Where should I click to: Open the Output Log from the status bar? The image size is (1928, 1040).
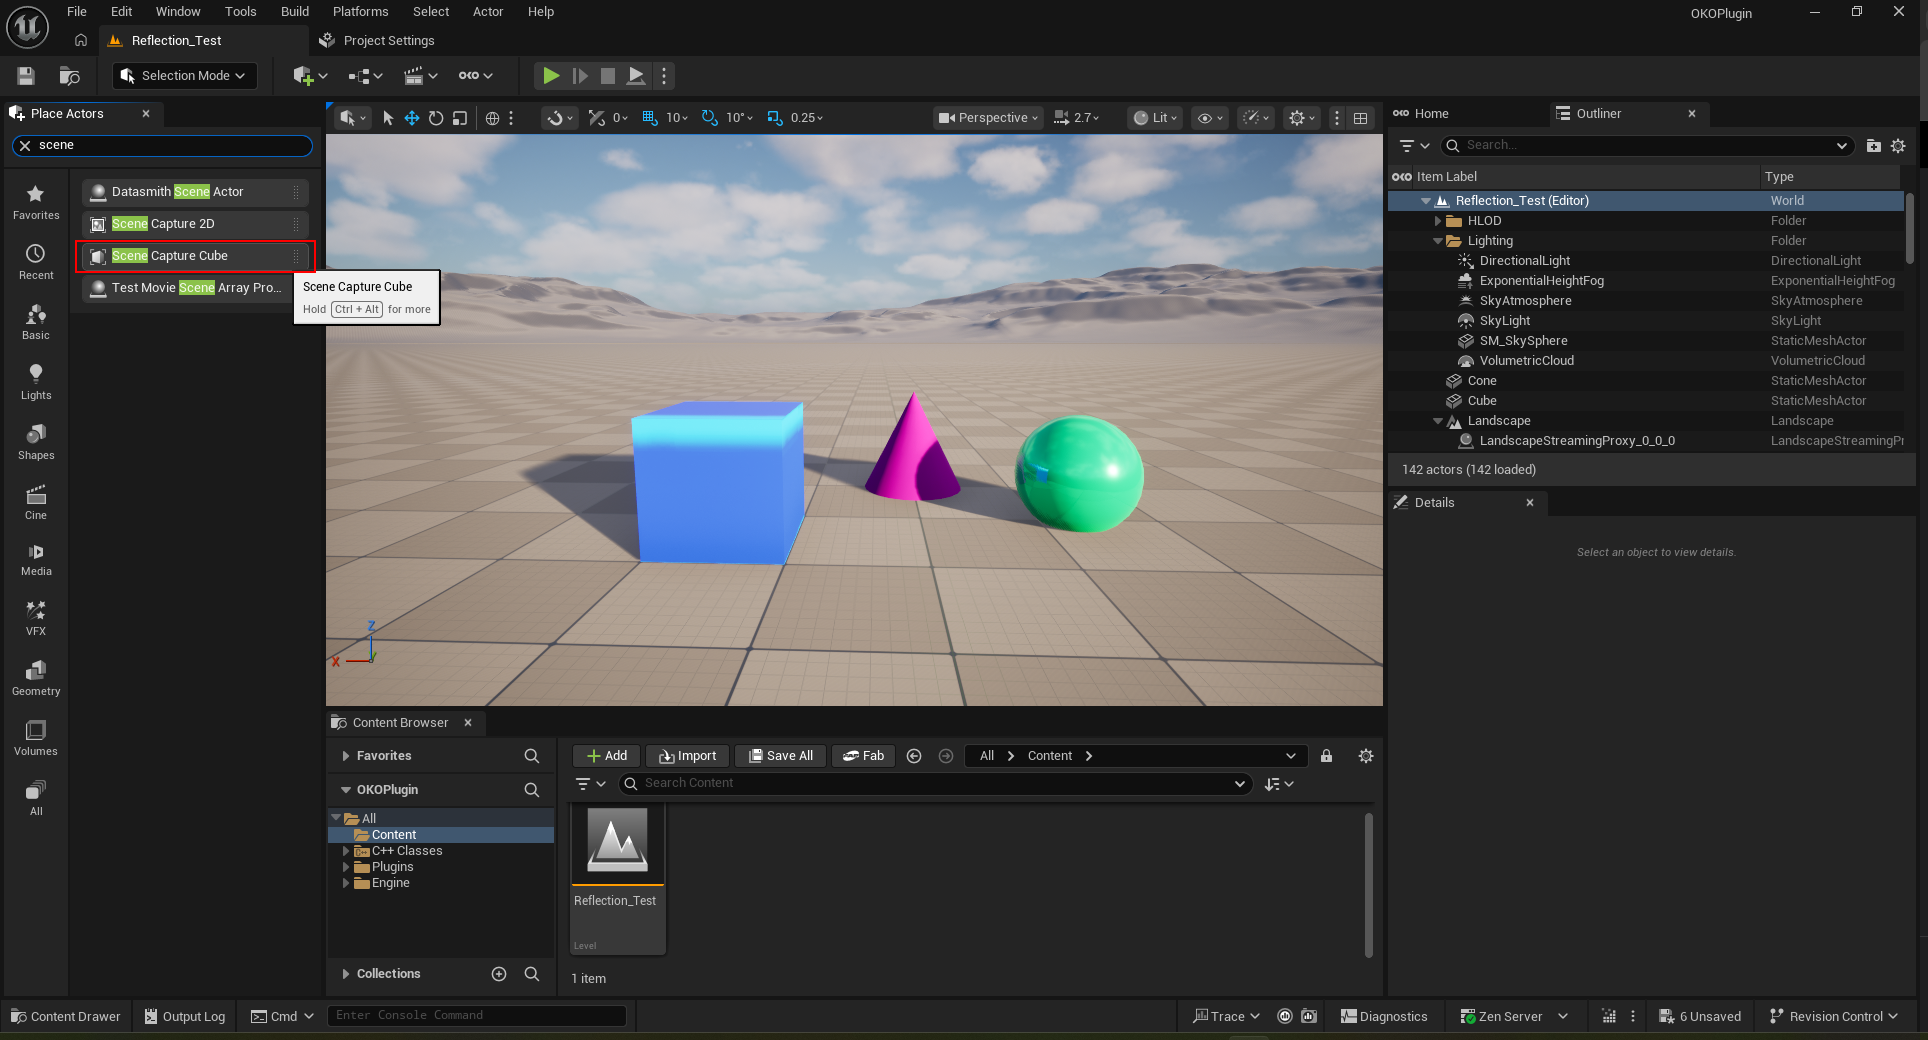tap(185, 1017)
